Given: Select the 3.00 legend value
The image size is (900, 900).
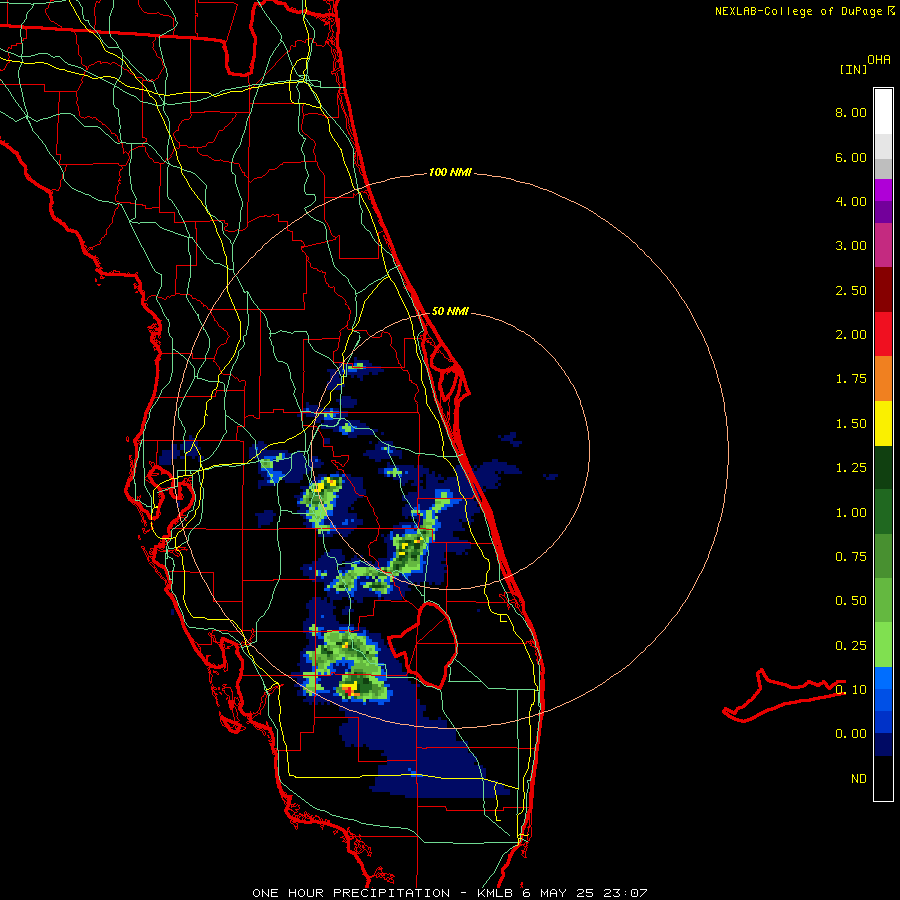Looking at the screenshot, I should (x=851, y=246).
